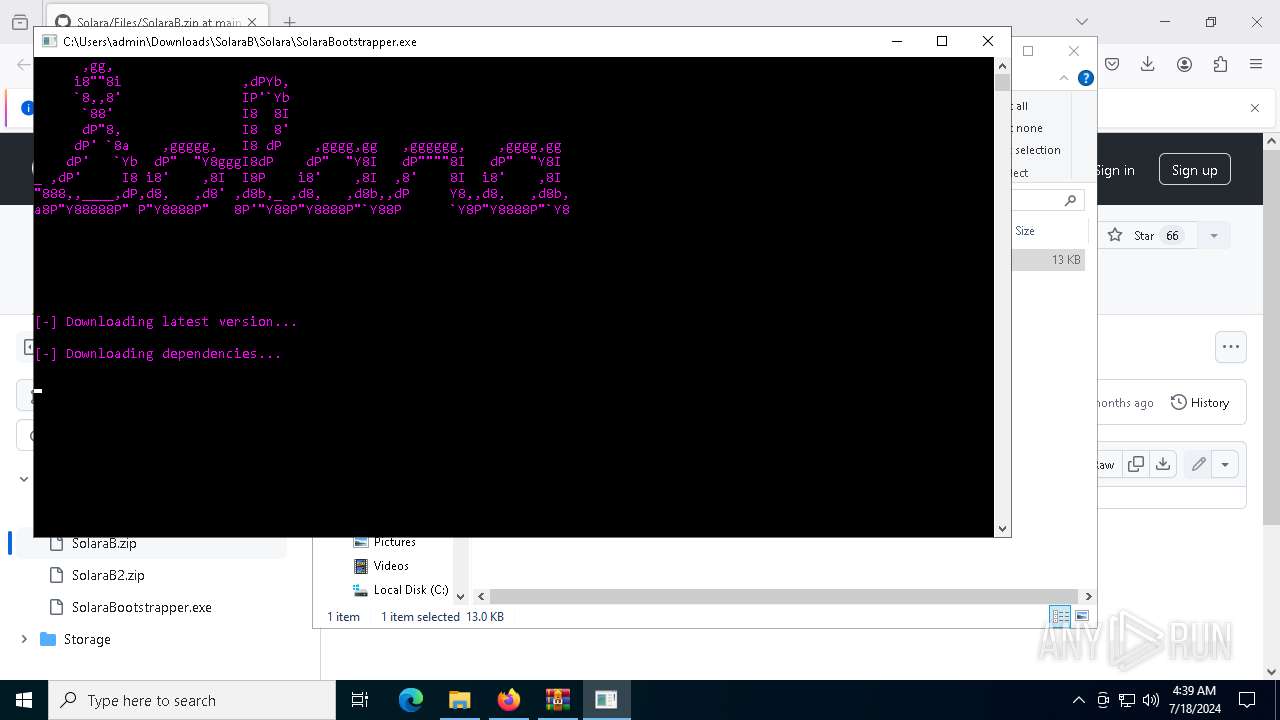The height and width of the screenshot is (720, 1280).
Task: Open the volume tray icon
Action: tap(1151, 700)
